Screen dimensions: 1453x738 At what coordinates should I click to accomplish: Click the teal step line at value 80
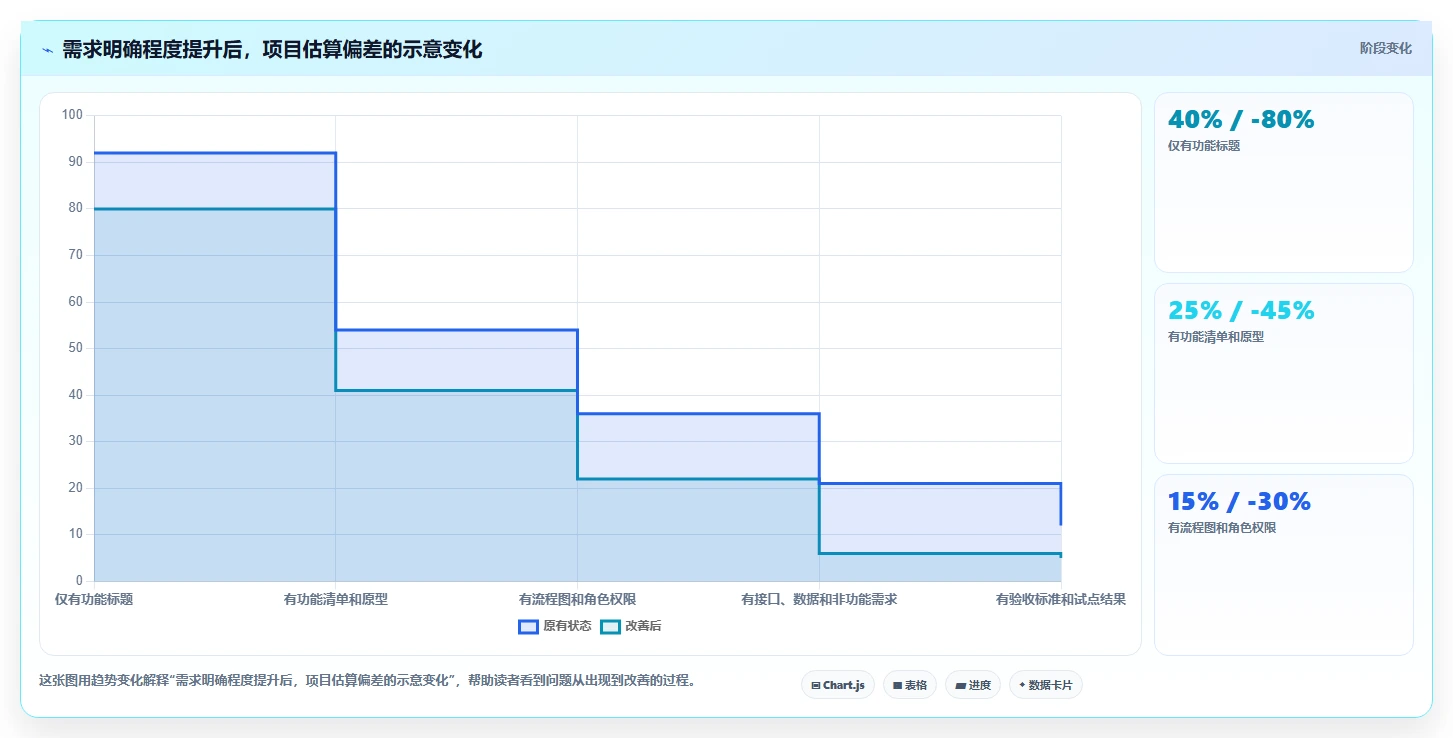click(x=215, y=209)
